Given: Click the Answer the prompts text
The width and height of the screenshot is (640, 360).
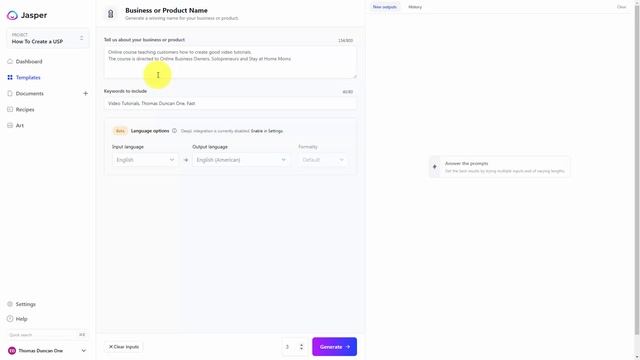Looking at the screenshot, I should tap(467, 163).
